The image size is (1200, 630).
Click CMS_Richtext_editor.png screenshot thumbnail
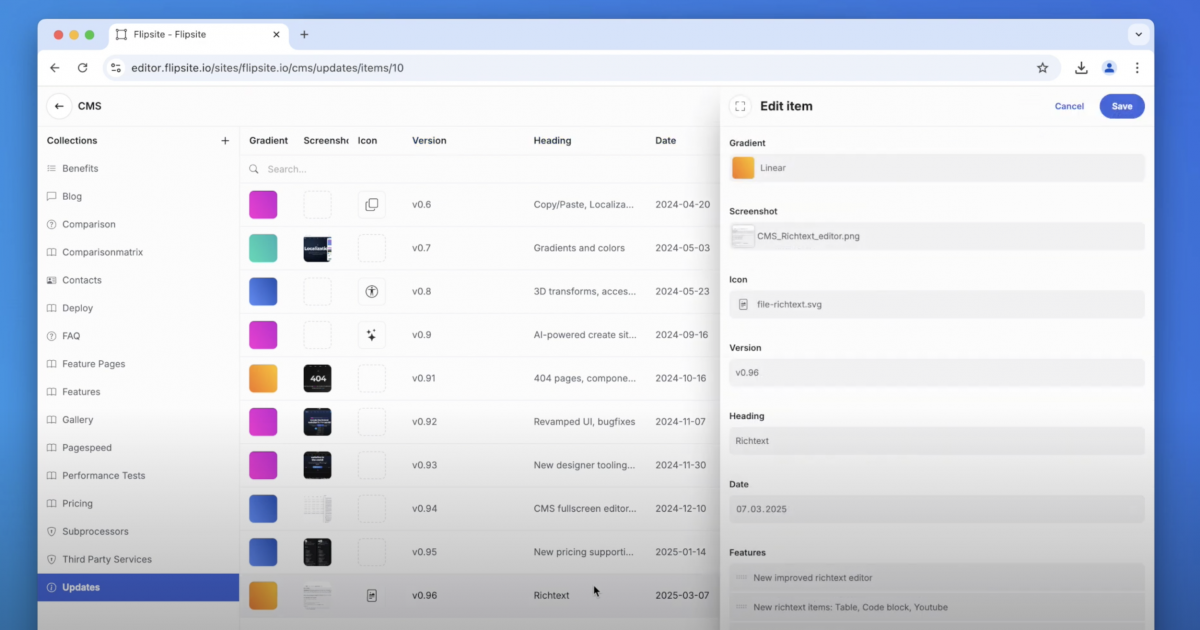click(x=743, y=236)
